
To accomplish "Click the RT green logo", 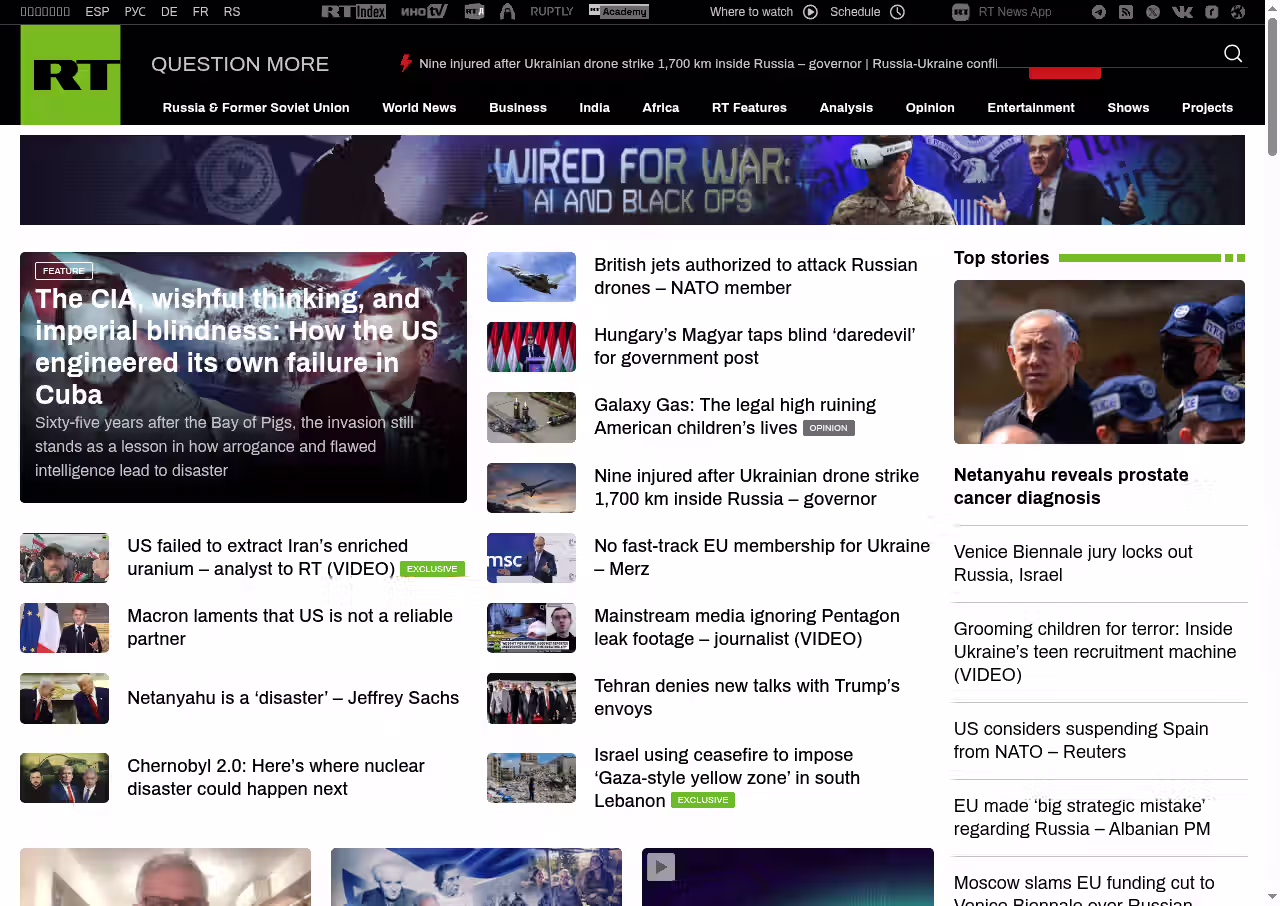I will [71, 75].
